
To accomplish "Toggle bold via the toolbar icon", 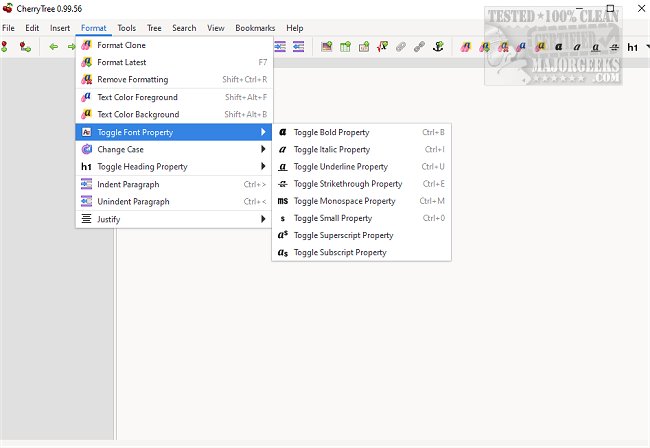I will pyautogui.click(x=558, y=47).
